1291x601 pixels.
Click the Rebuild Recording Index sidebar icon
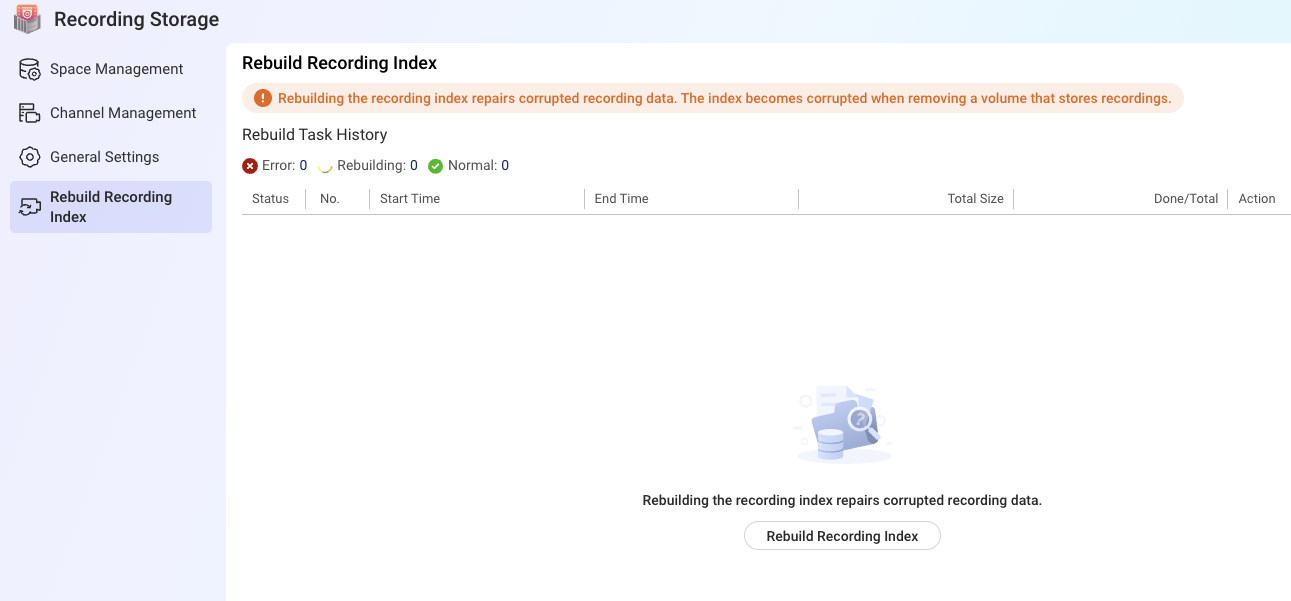[30, 207]
